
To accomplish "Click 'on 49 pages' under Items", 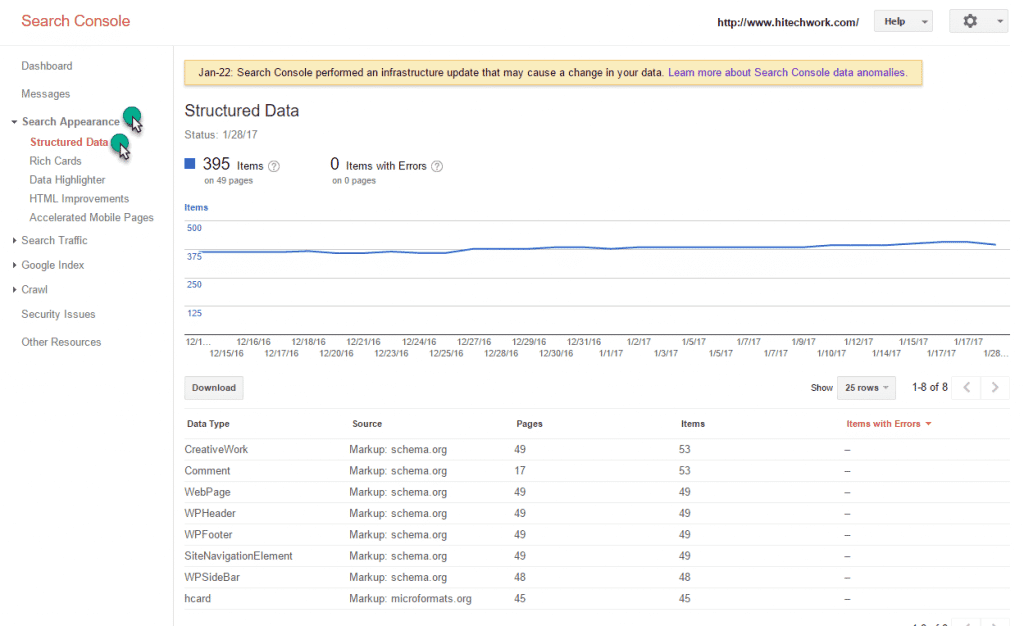I will 228,181.
